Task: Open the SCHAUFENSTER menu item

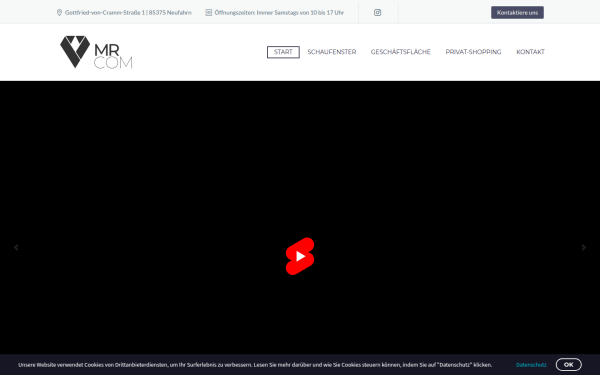Action: (x=332, y=52)
